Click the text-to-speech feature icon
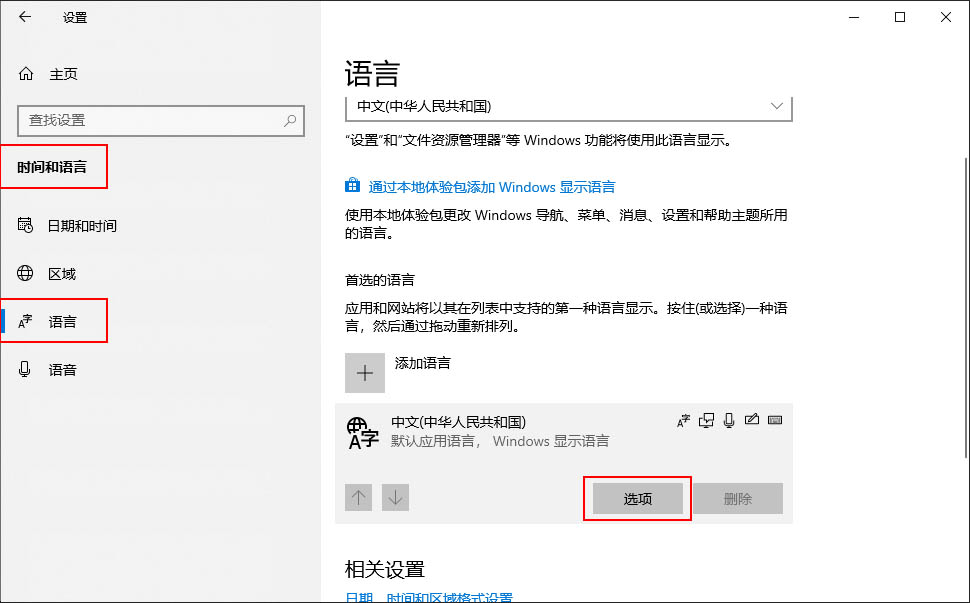Viewport: 970px width, 603px height. pos(706,421)
